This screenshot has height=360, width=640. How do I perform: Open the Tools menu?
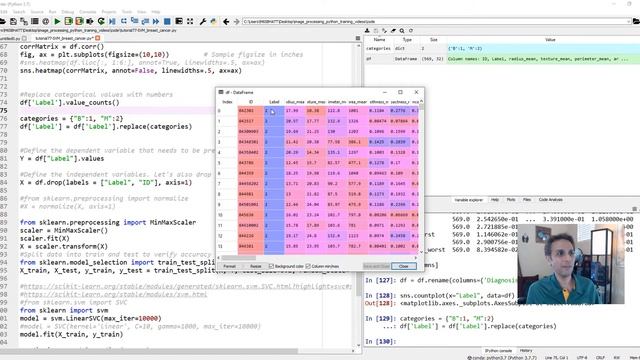(x=127, y=12)
